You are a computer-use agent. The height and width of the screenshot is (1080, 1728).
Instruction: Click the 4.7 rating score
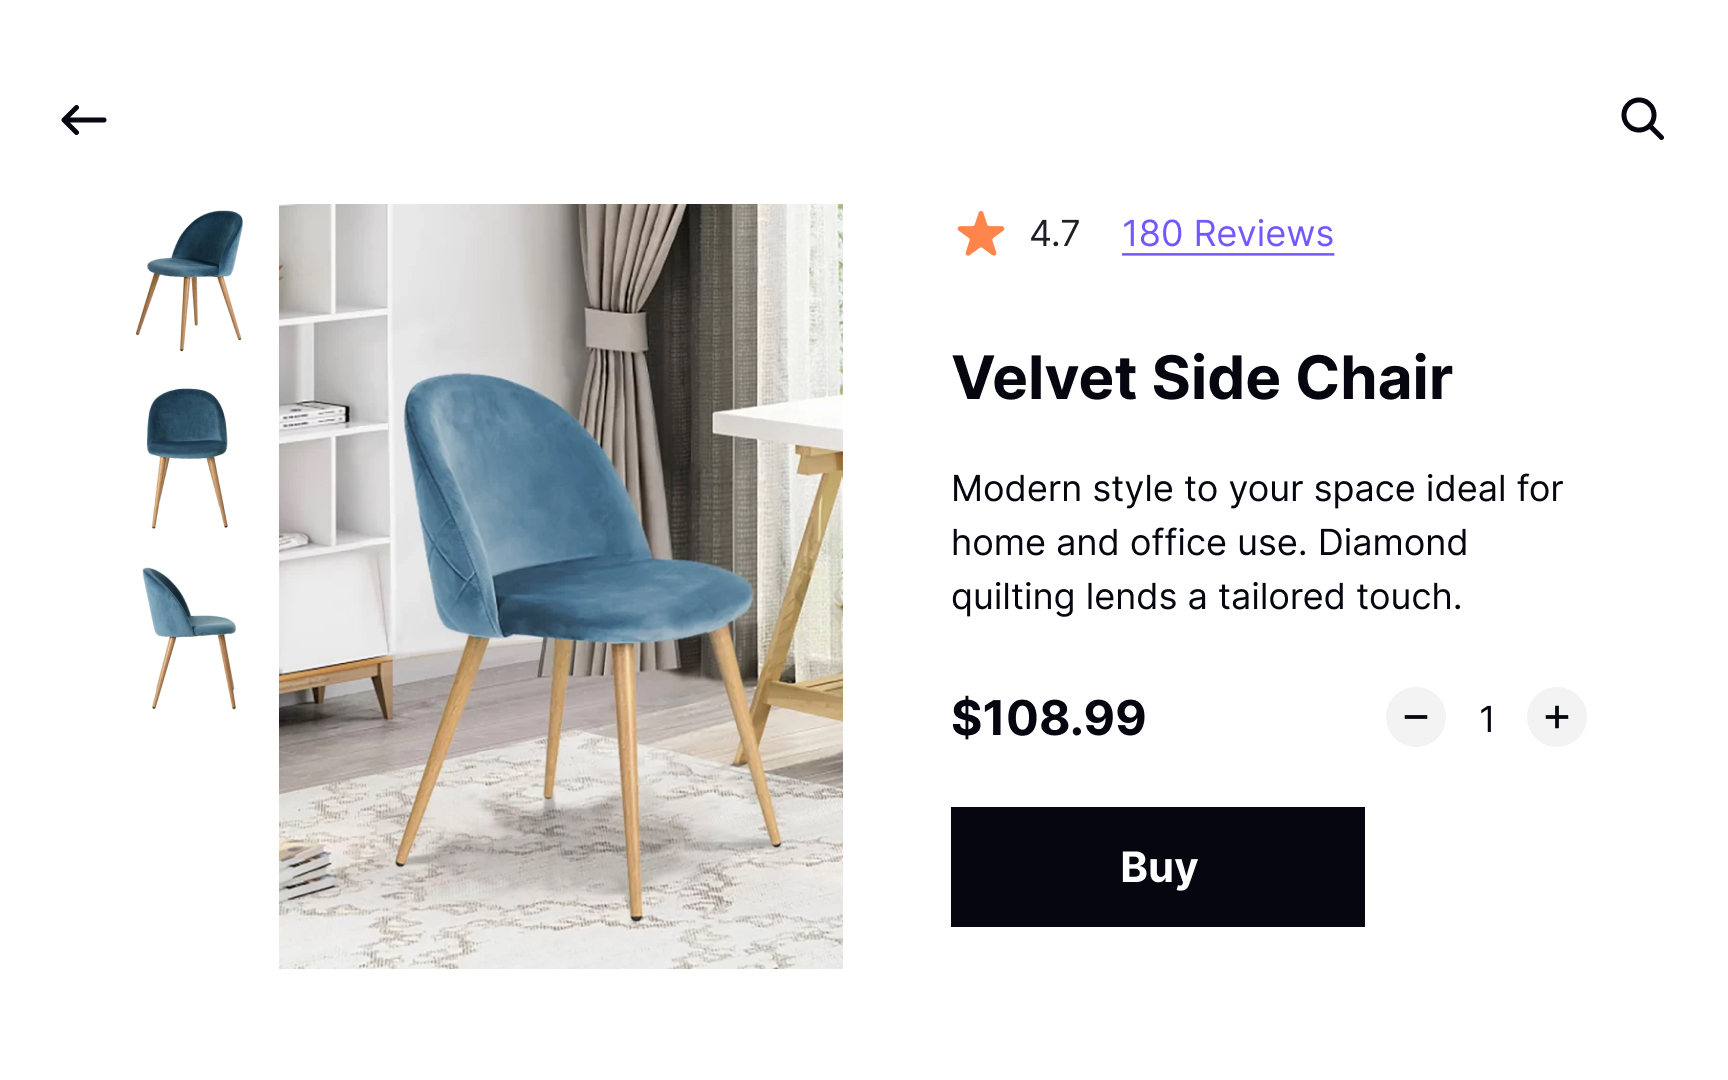point(1055,234)
